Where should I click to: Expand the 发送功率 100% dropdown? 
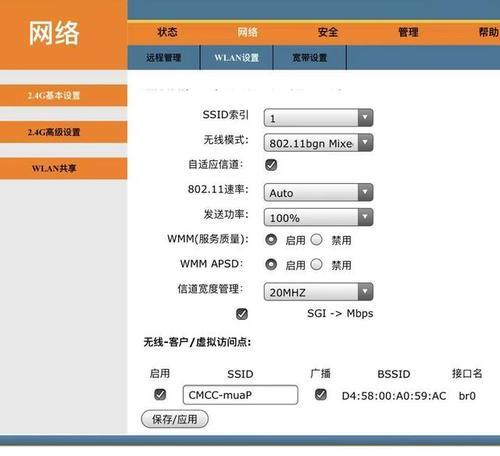point(318,217)
